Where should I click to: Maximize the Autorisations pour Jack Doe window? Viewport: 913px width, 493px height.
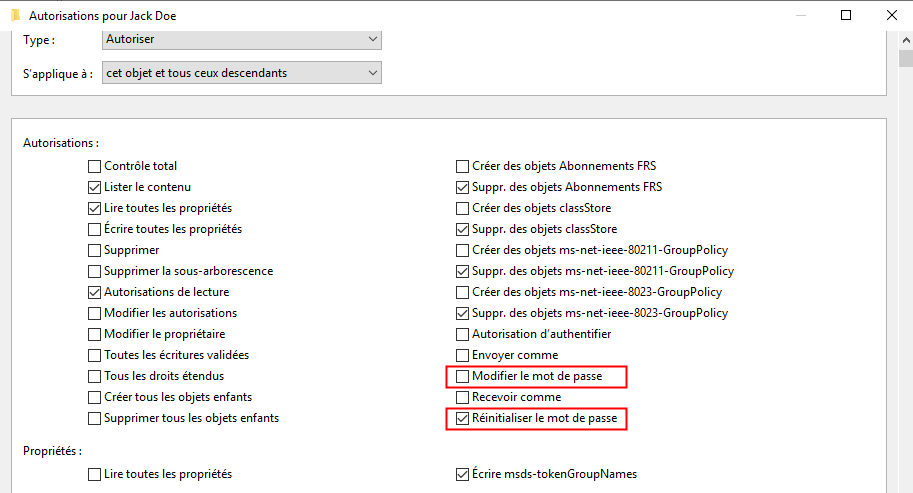[846, 15]
